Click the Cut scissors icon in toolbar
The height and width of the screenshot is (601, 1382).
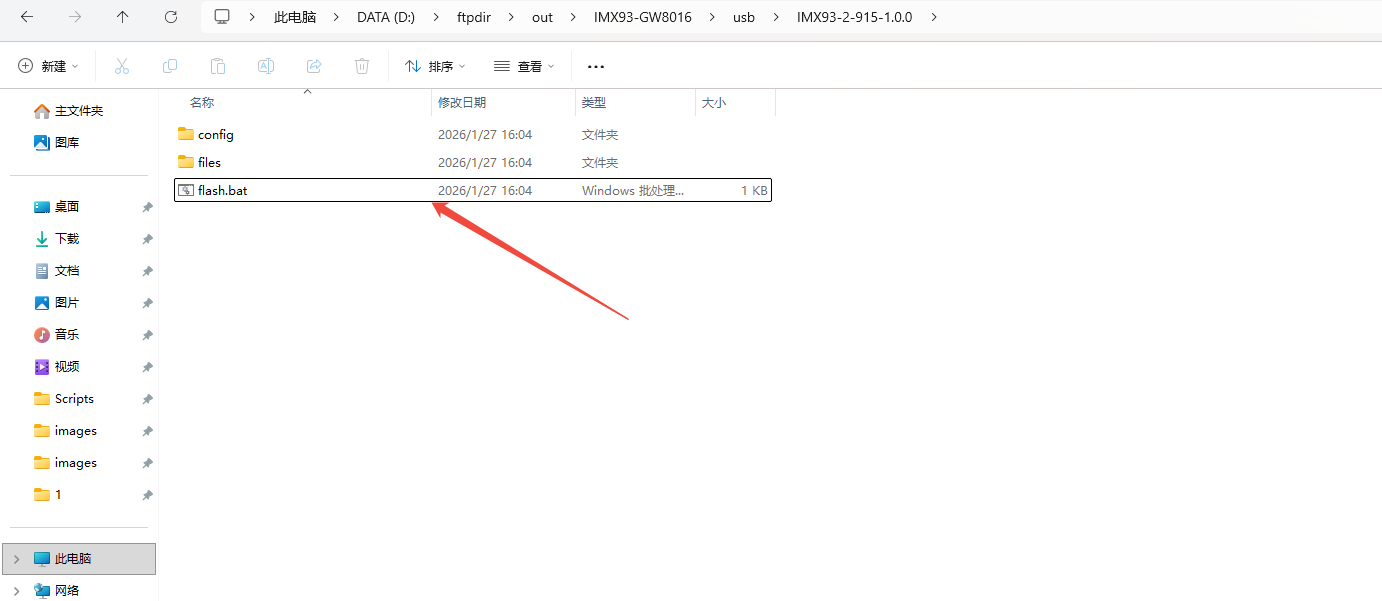tap(122, 66)
